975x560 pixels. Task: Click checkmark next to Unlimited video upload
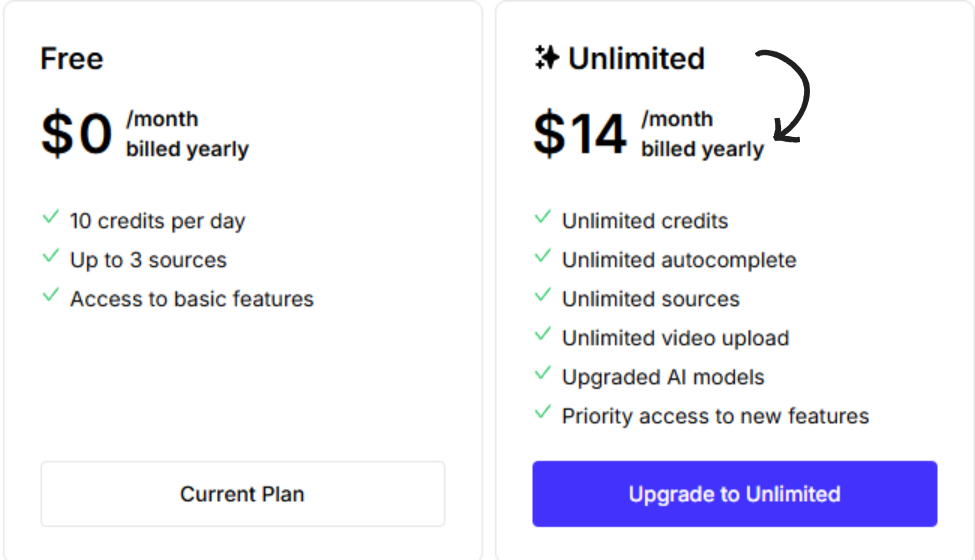[x=543, y=335]
